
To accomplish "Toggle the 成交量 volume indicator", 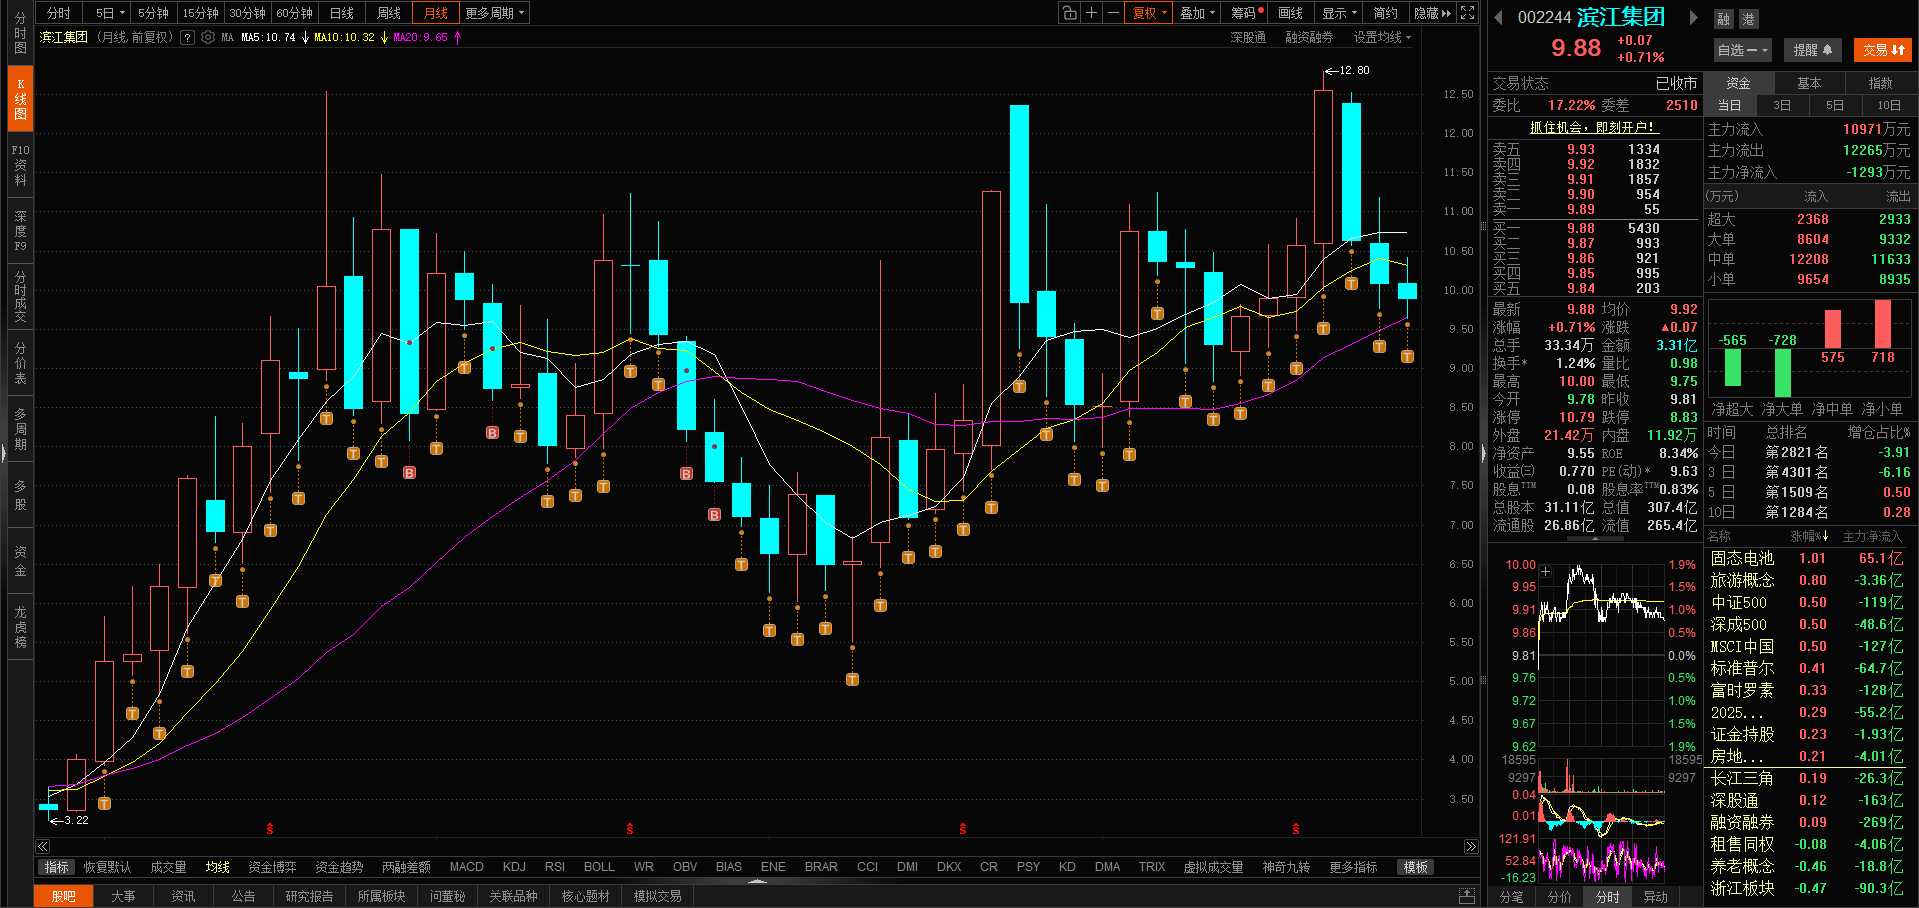I will tap(168, 867).
